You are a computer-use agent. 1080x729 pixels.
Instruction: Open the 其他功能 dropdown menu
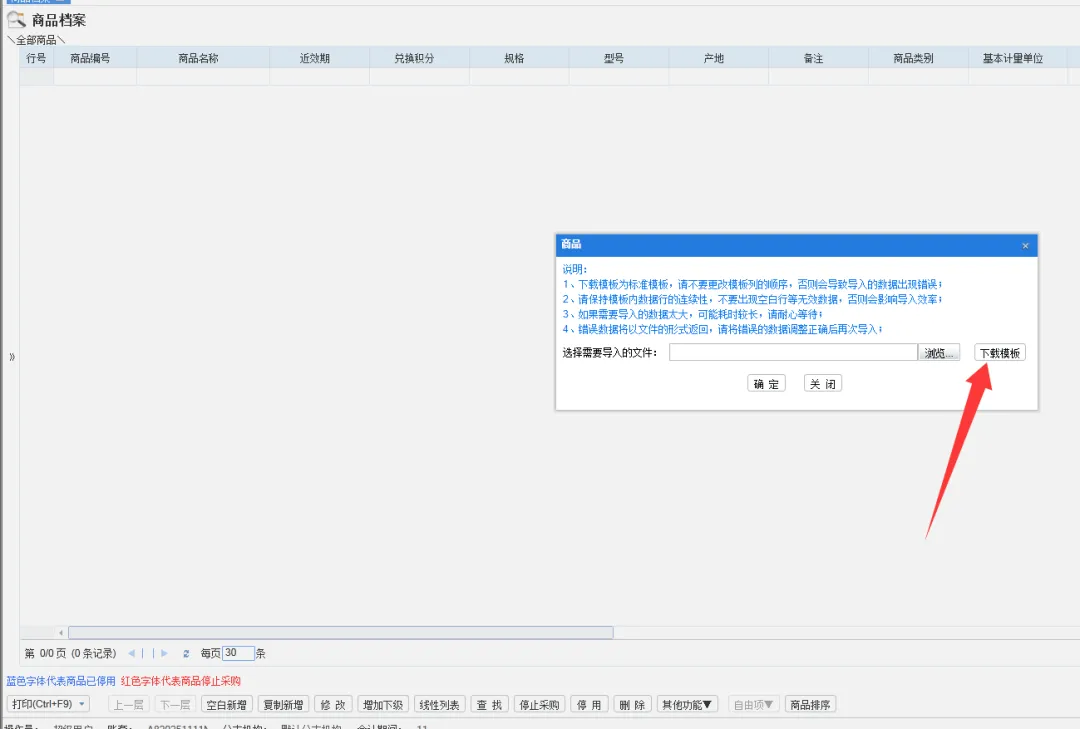(688, 704)
